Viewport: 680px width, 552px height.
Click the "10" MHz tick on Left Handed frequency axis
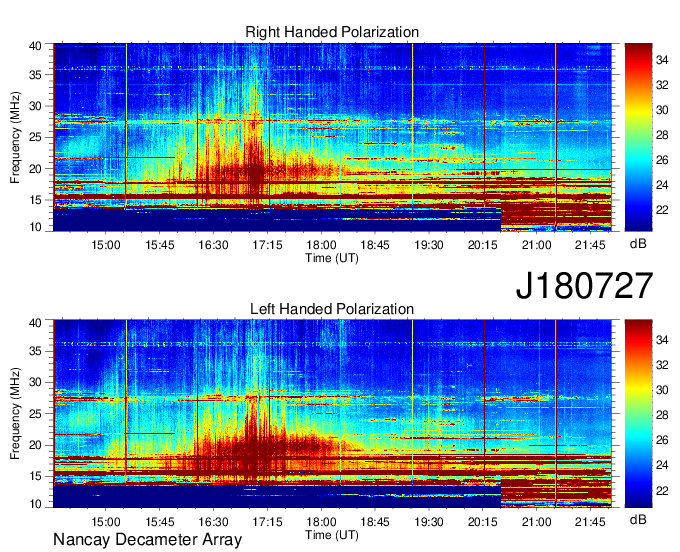pyautogui.click(x=35, y=504)
